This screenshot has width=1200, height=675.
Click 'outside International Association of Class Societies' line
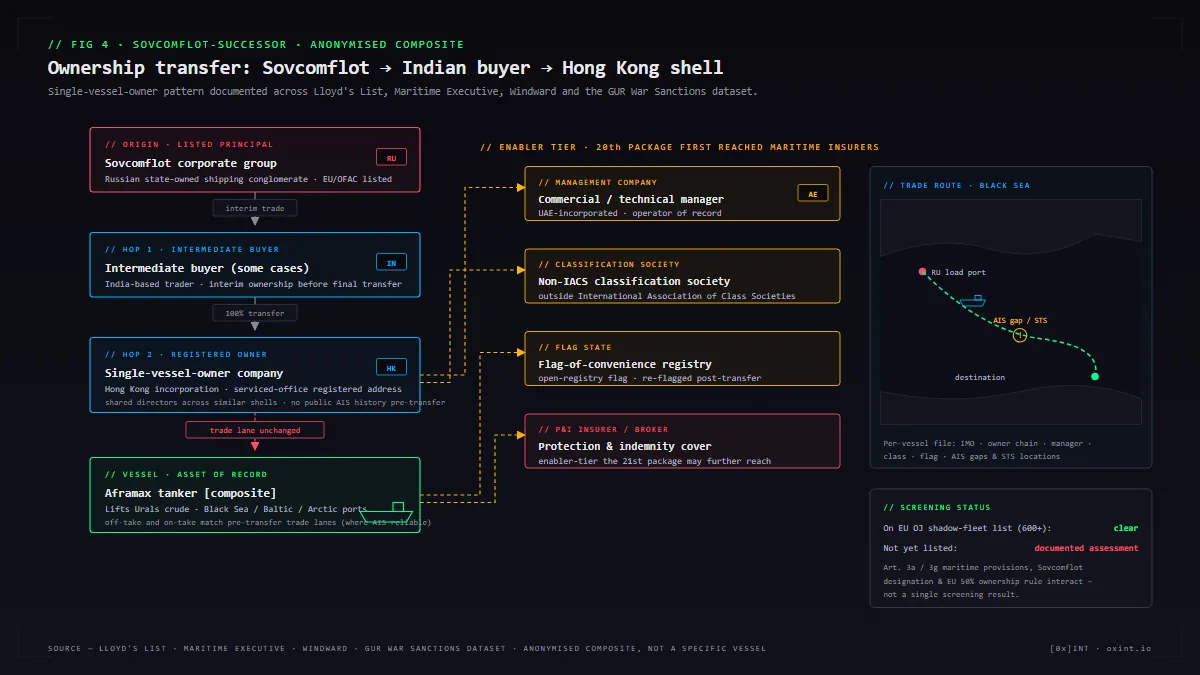click(667, 296)
